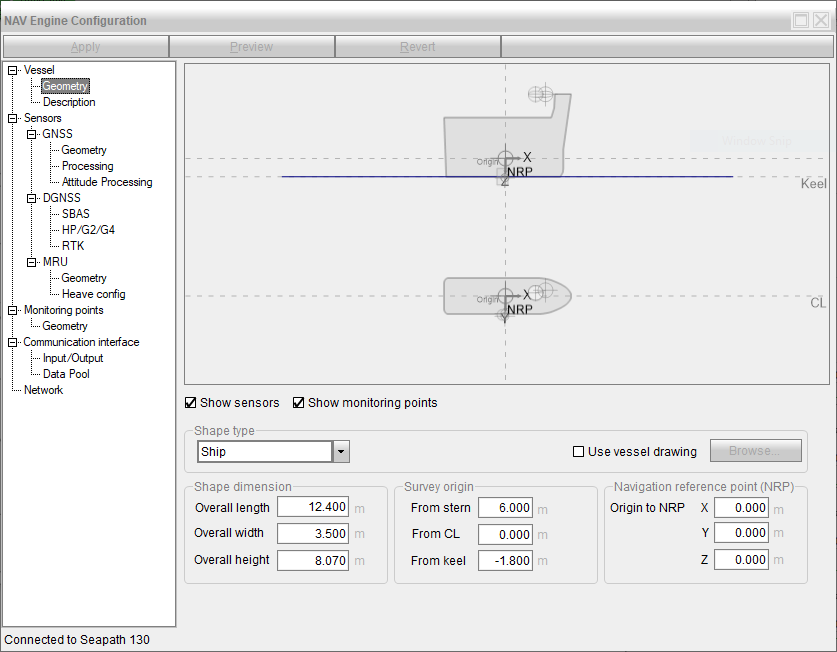Select the Network tree item
837x652 pixels.
point(43,390)
